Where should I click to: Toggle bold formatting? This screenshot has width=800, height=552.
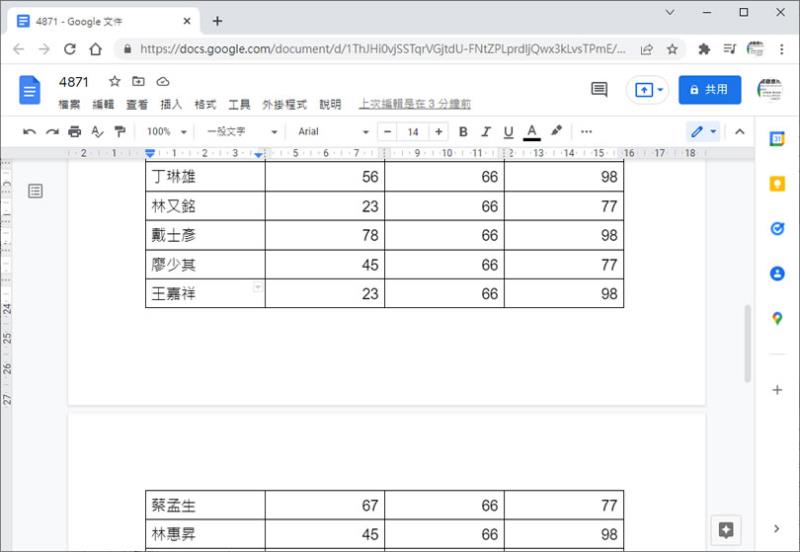[463, 132]
